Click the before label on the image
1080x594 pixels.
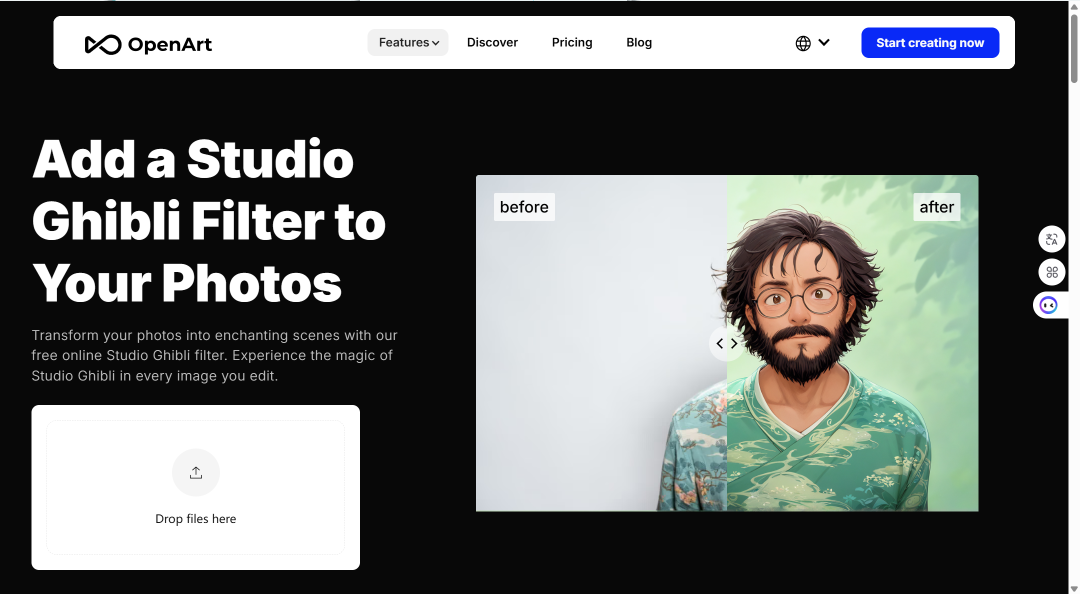pos(524,207)
